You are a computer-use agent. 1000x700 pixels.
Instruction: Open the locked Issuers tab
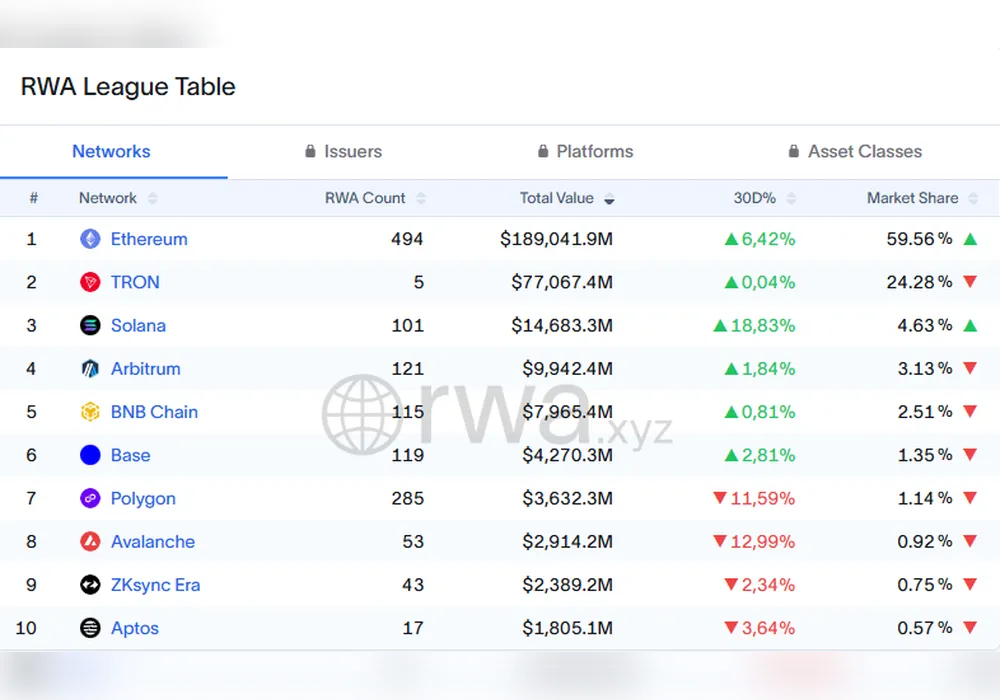coord(343,152)
